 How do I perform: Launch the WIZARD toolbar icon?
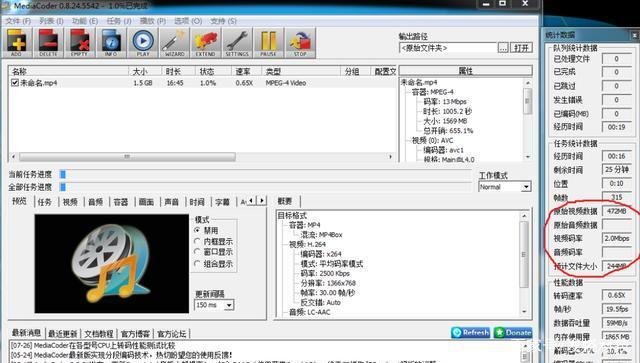coord(174,43)
